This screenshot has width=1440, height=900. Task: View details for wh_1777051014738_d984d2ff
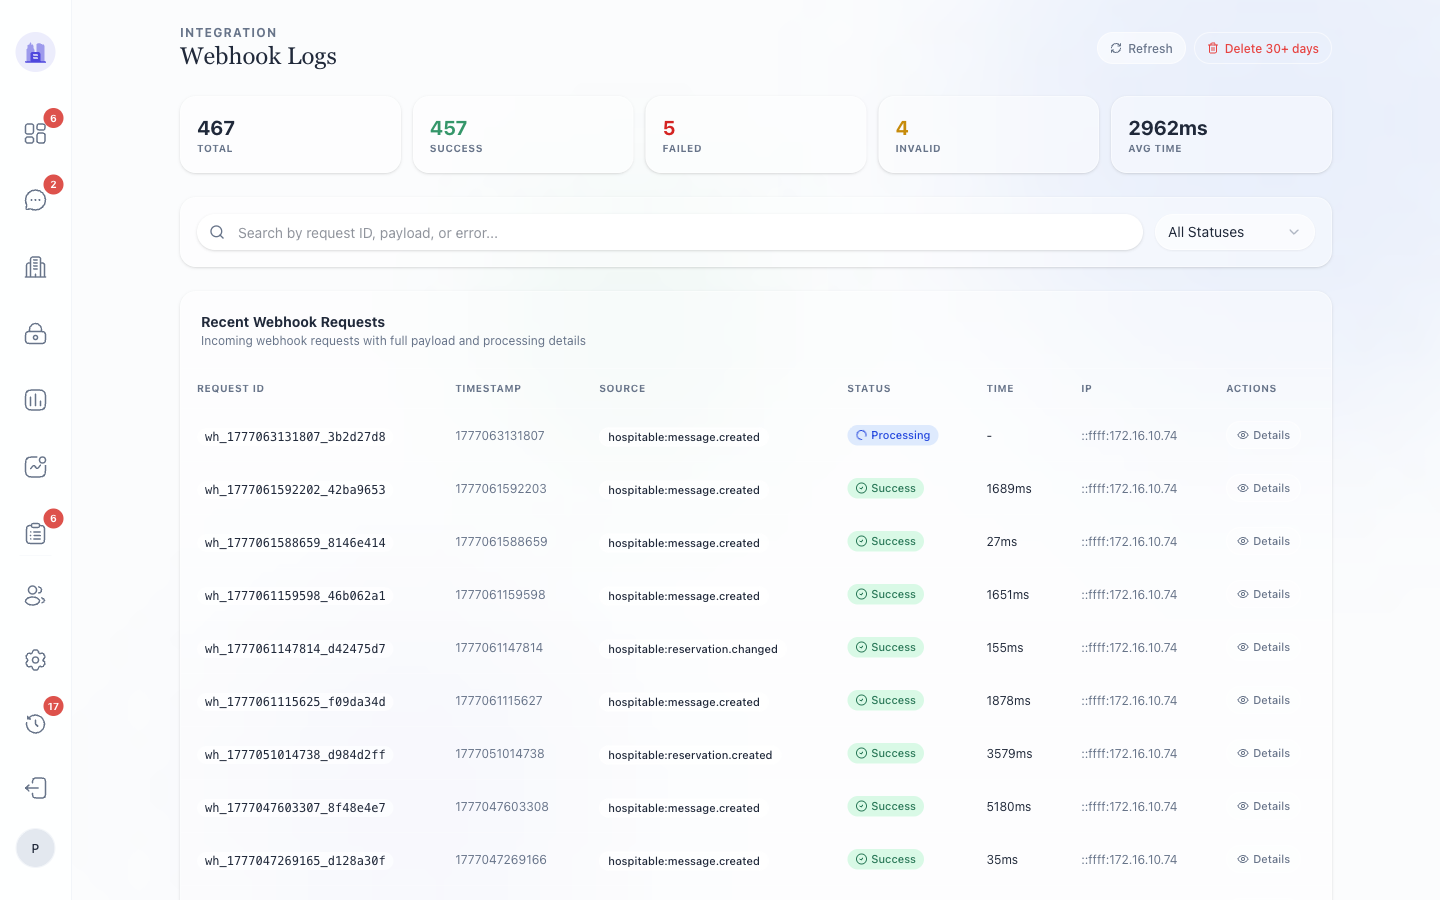click(1263, 753)
